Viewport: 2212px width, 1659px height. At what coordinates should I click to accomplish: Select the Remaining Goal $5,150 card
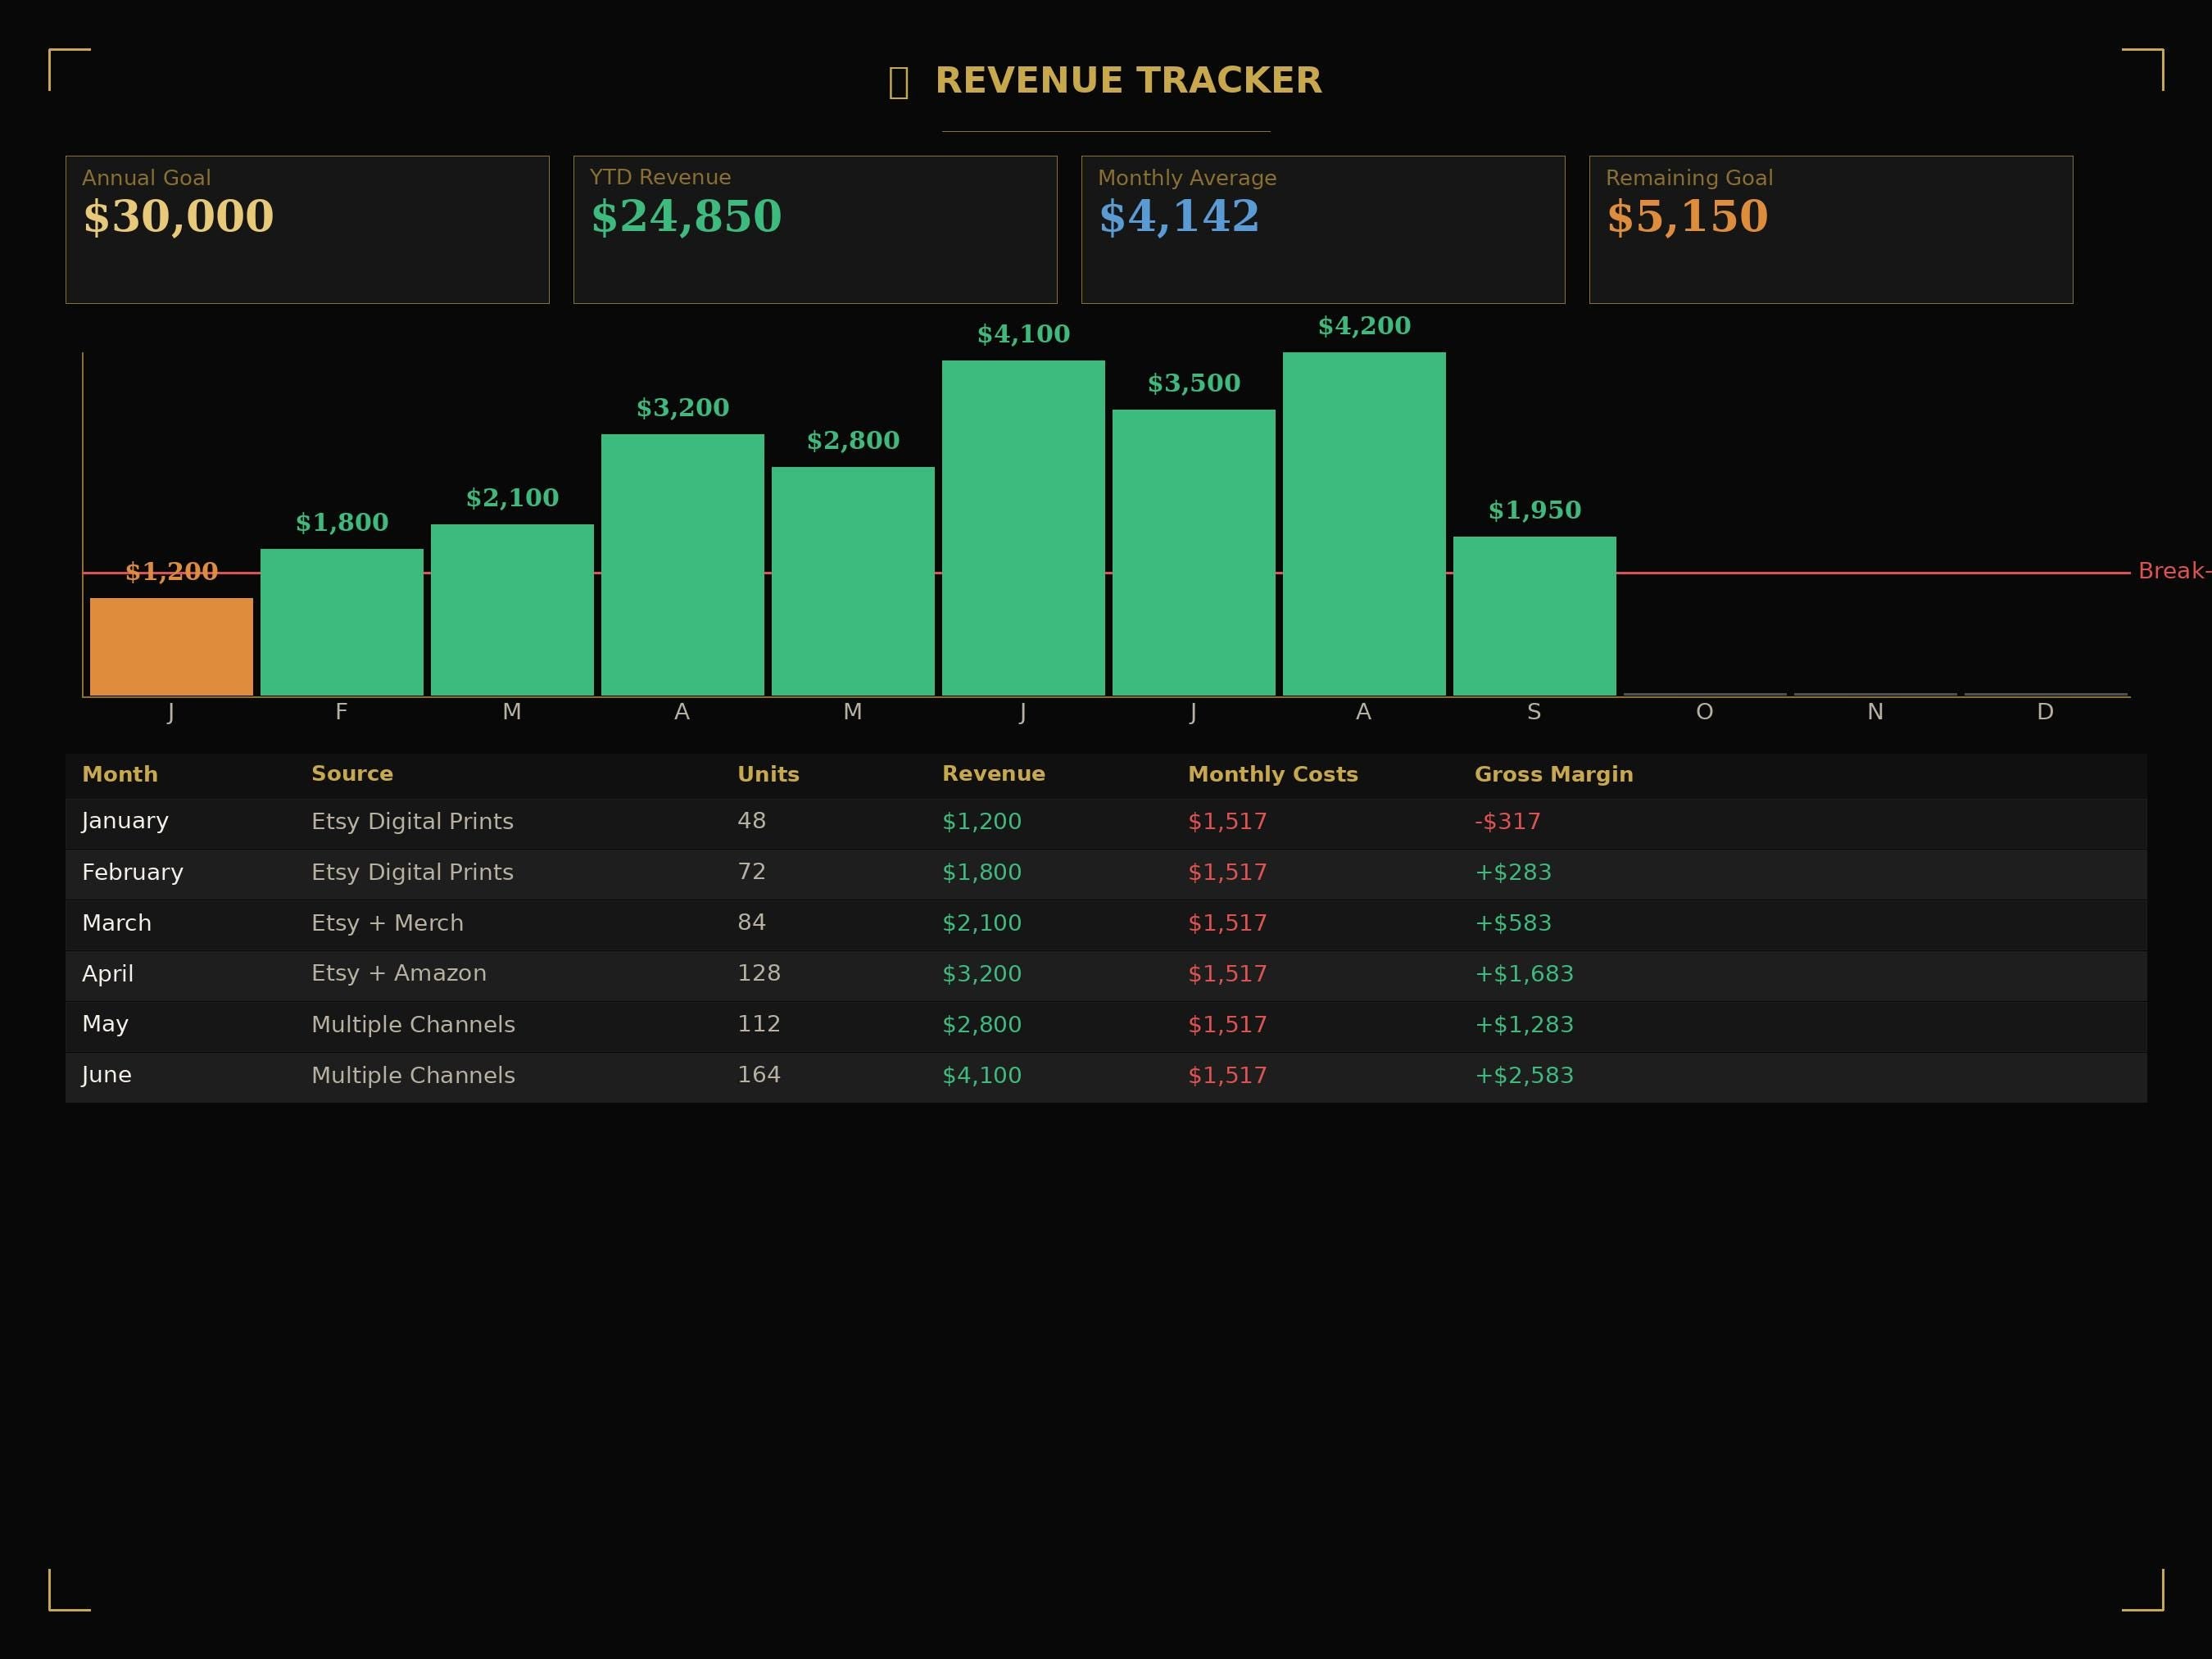point(1831,229)
